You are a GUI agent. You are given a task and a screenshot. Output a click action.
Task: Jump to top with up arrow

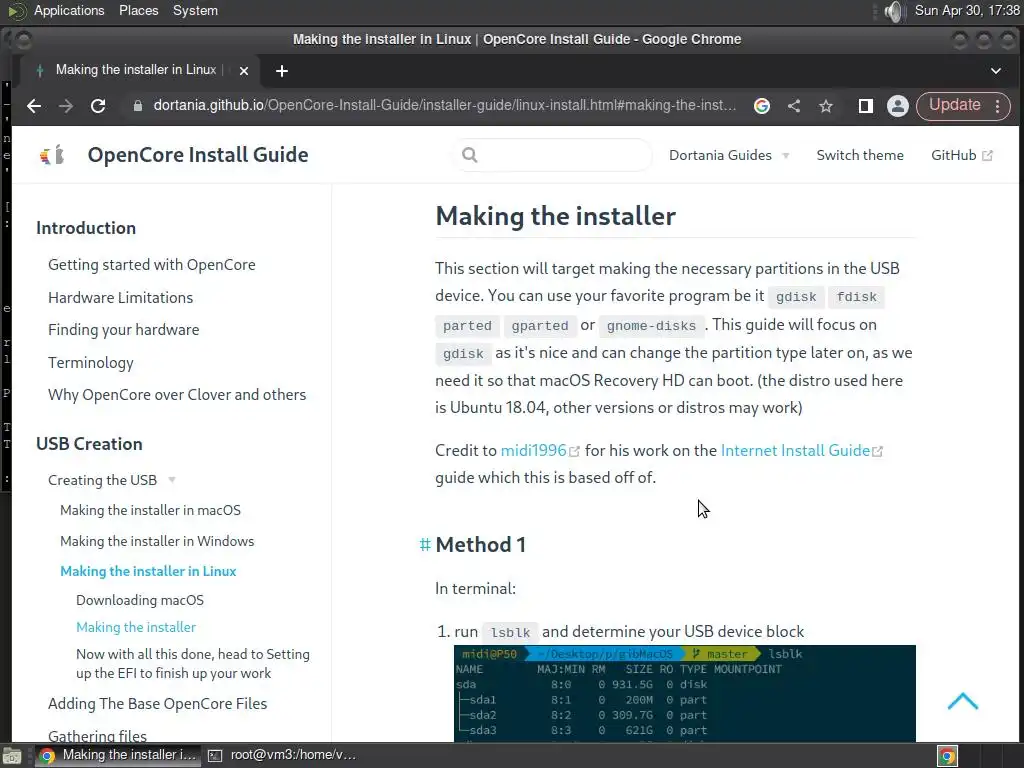962,701
